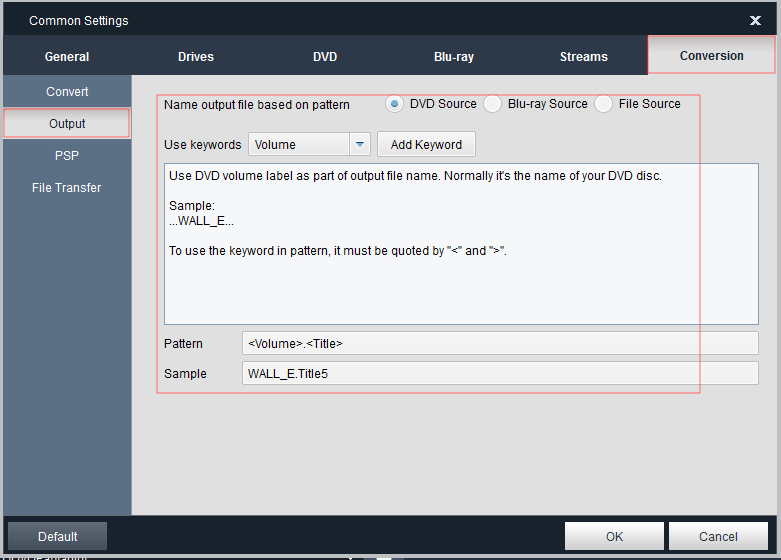
Task: Open the Drives tab
Action: (196, 56)
